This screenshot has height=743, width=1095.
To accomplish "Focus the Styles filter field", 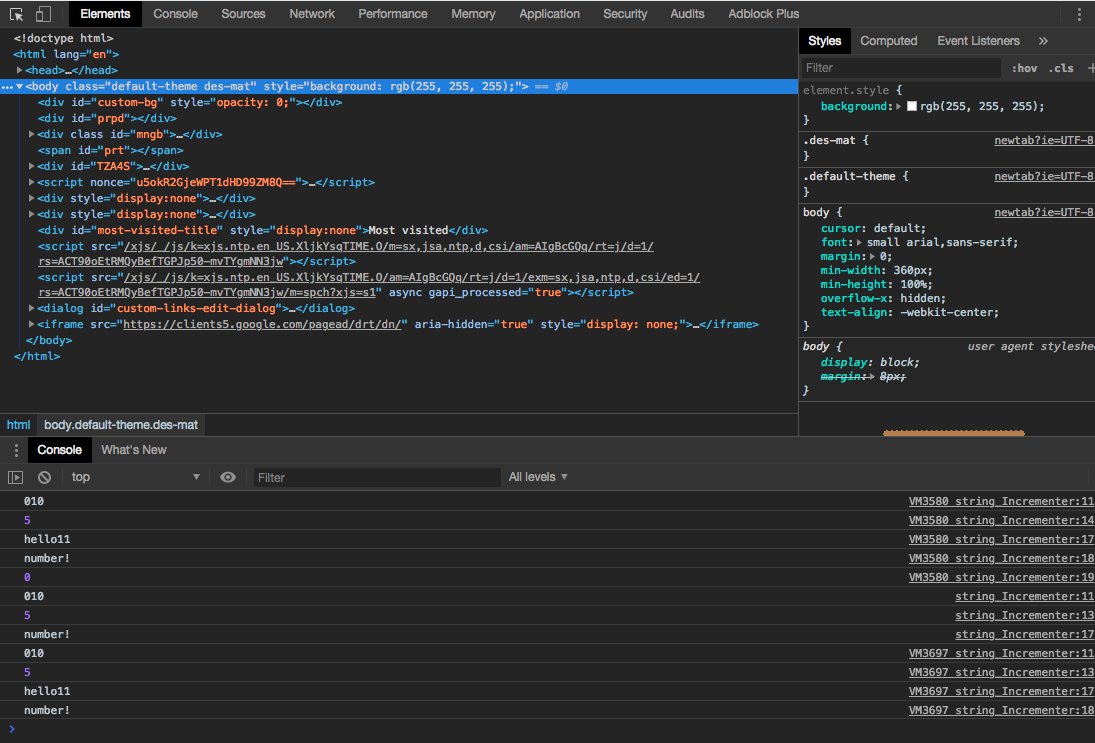I will coord(901,68).
